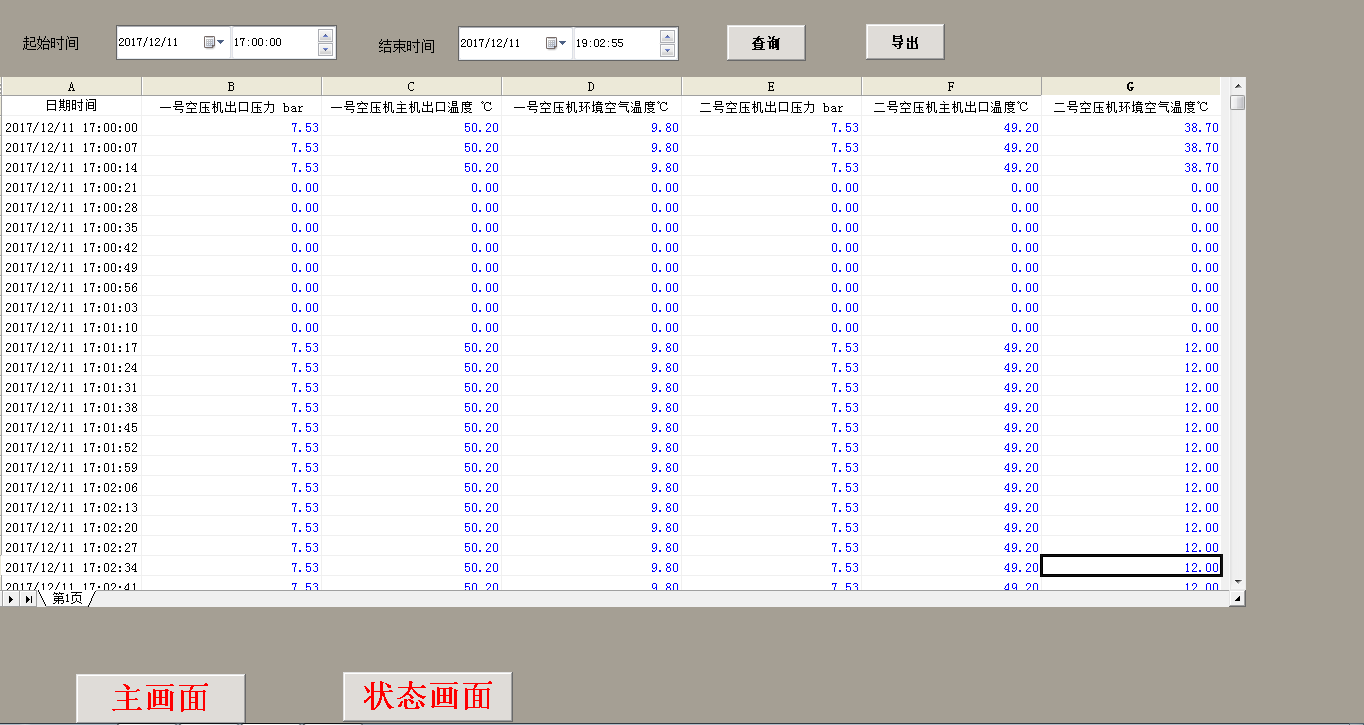Screen dimensions: 1364x725
Task: Select column B header
Action: (x=231, y=87)
